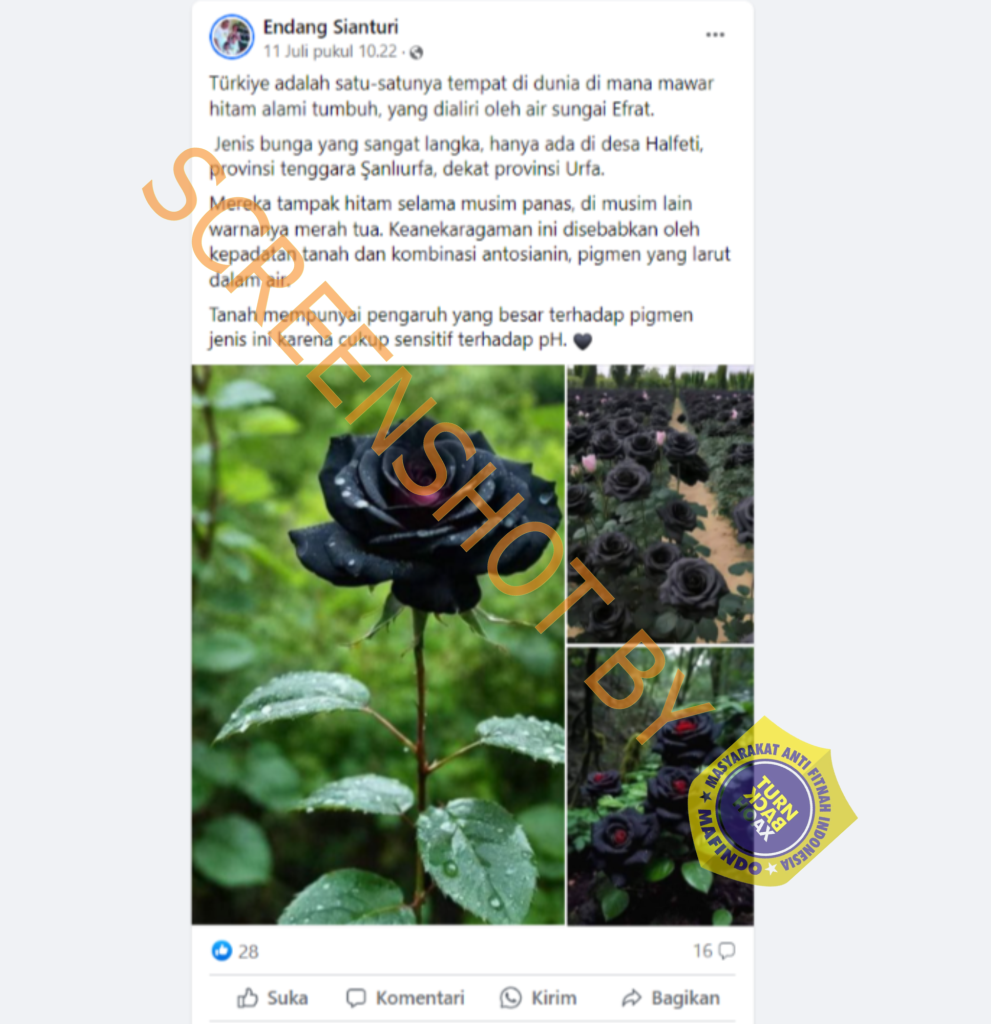Like the post with Suka

click(x=272, y=997)
